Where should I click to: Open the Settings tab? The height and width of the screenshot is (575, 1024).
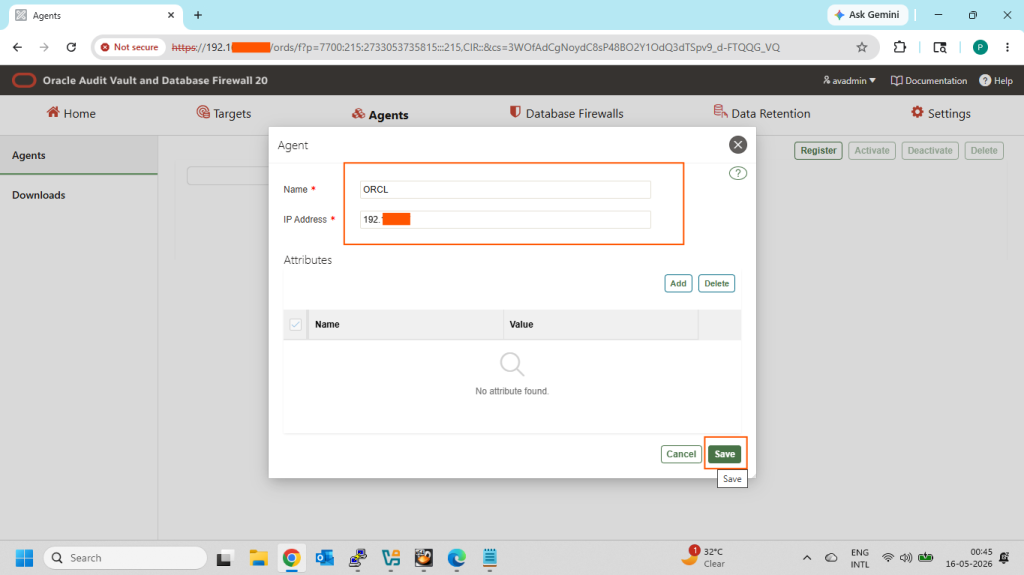coord(941,114)
